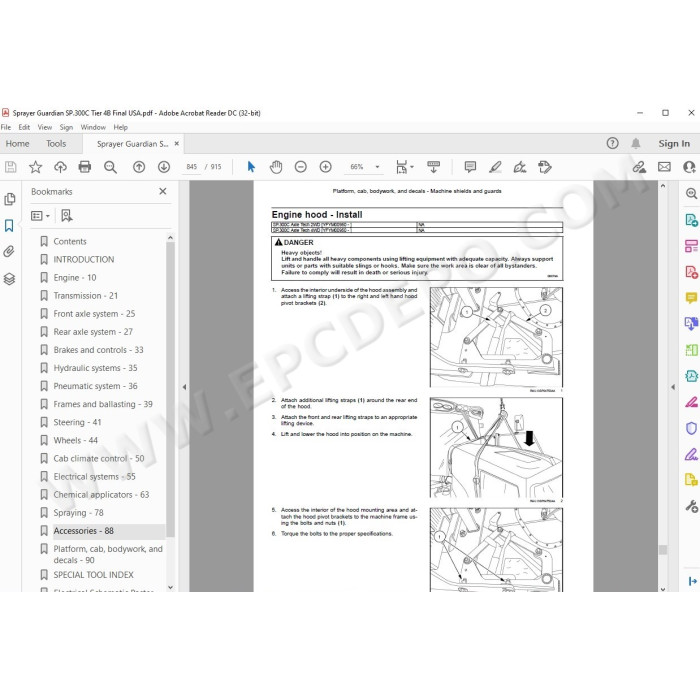The height and width of the screenshot is (700, 700).
Task: Print the document with the printer icon
Action: click(85, 167)
